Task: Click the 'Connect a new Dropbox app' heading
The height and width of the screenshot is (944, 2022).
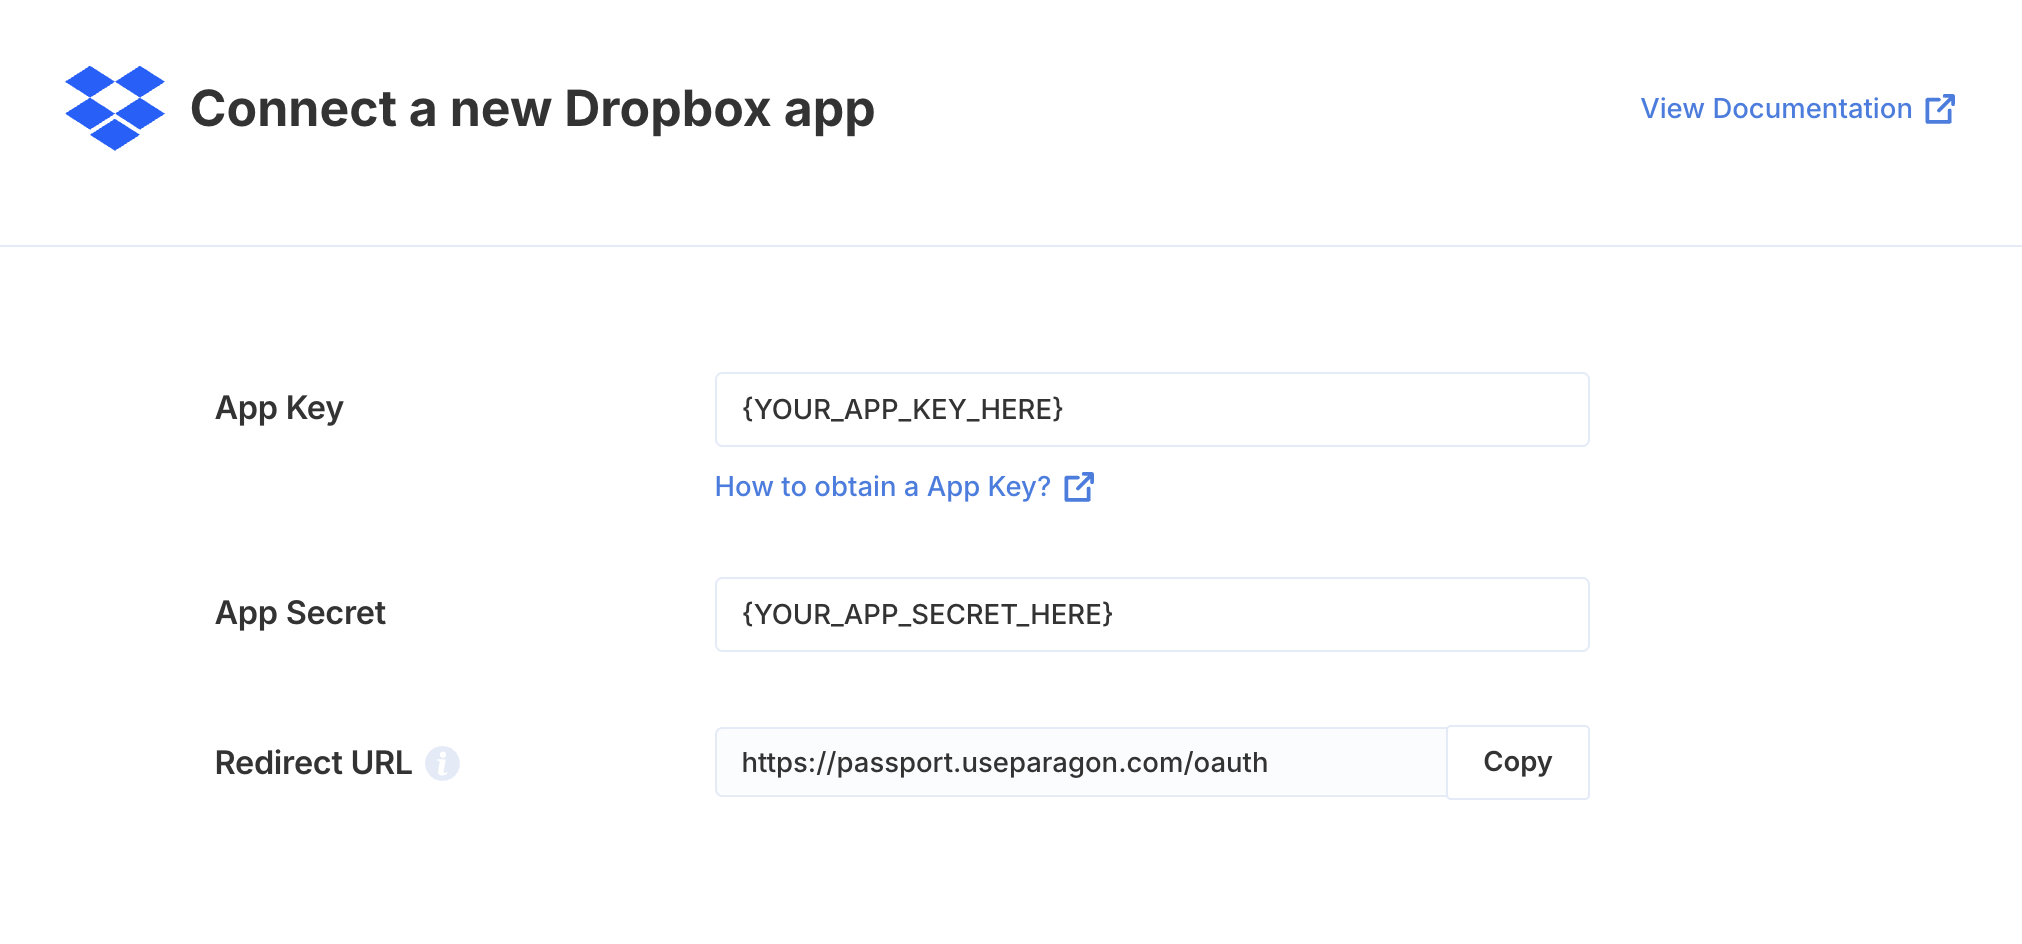Action: [x=532, y=109]
